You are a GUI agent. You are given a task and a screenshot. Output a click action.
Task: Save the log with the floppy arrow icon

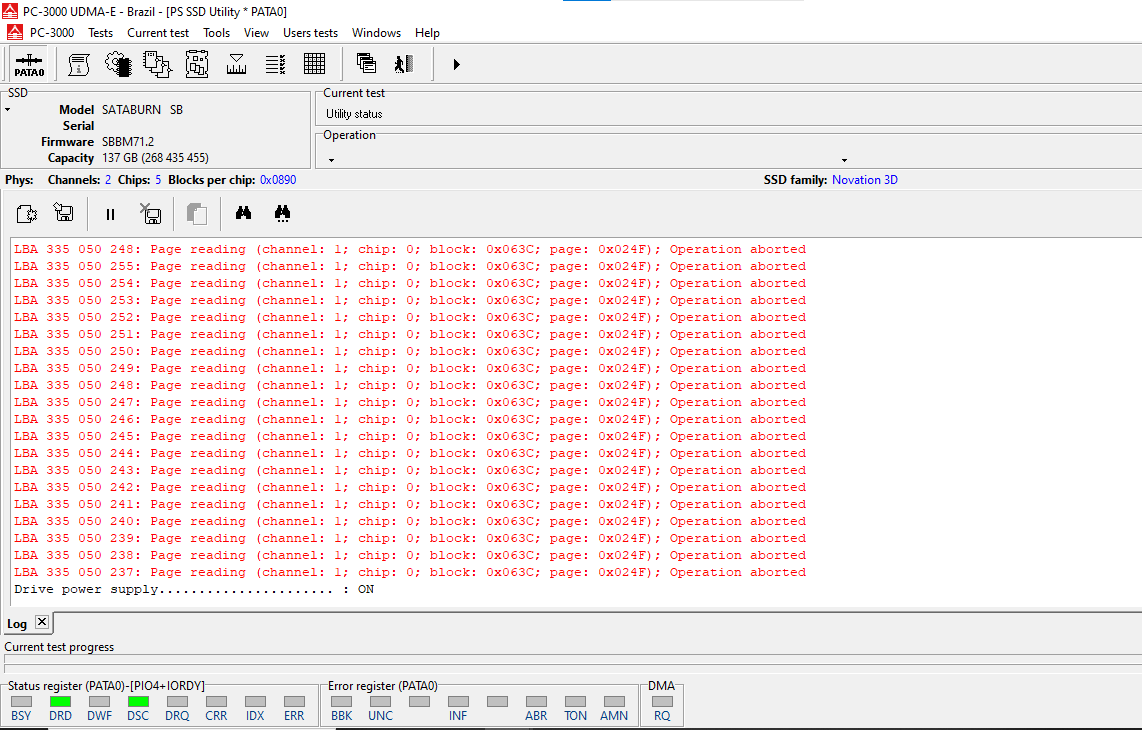(64, 212)
